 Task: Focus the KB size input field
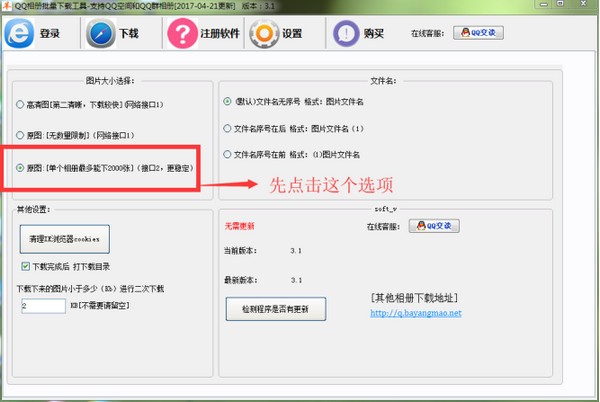(43, 306)
